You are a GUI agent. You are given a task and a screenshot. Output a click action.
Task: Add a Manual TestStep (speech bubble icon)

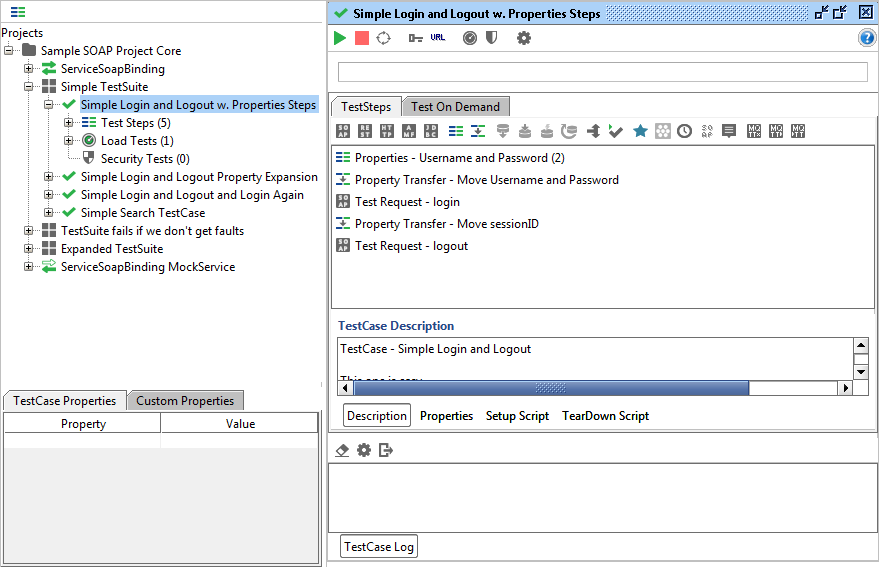click(x=729, y=131)
